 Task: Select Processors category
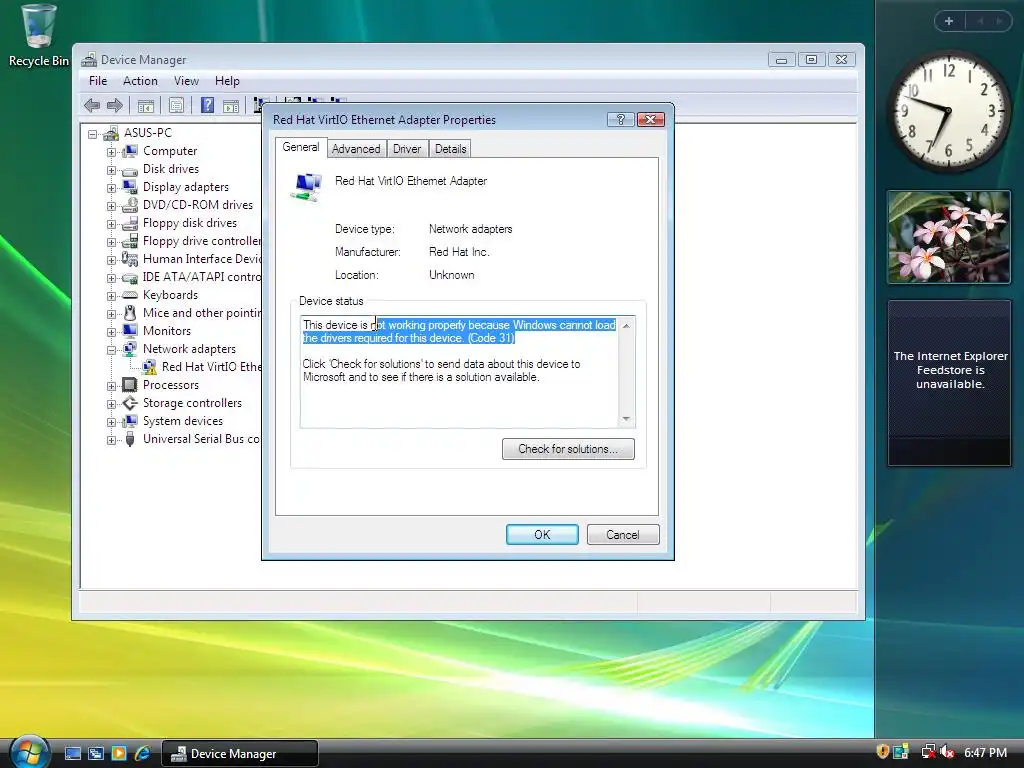coord(170,385)
